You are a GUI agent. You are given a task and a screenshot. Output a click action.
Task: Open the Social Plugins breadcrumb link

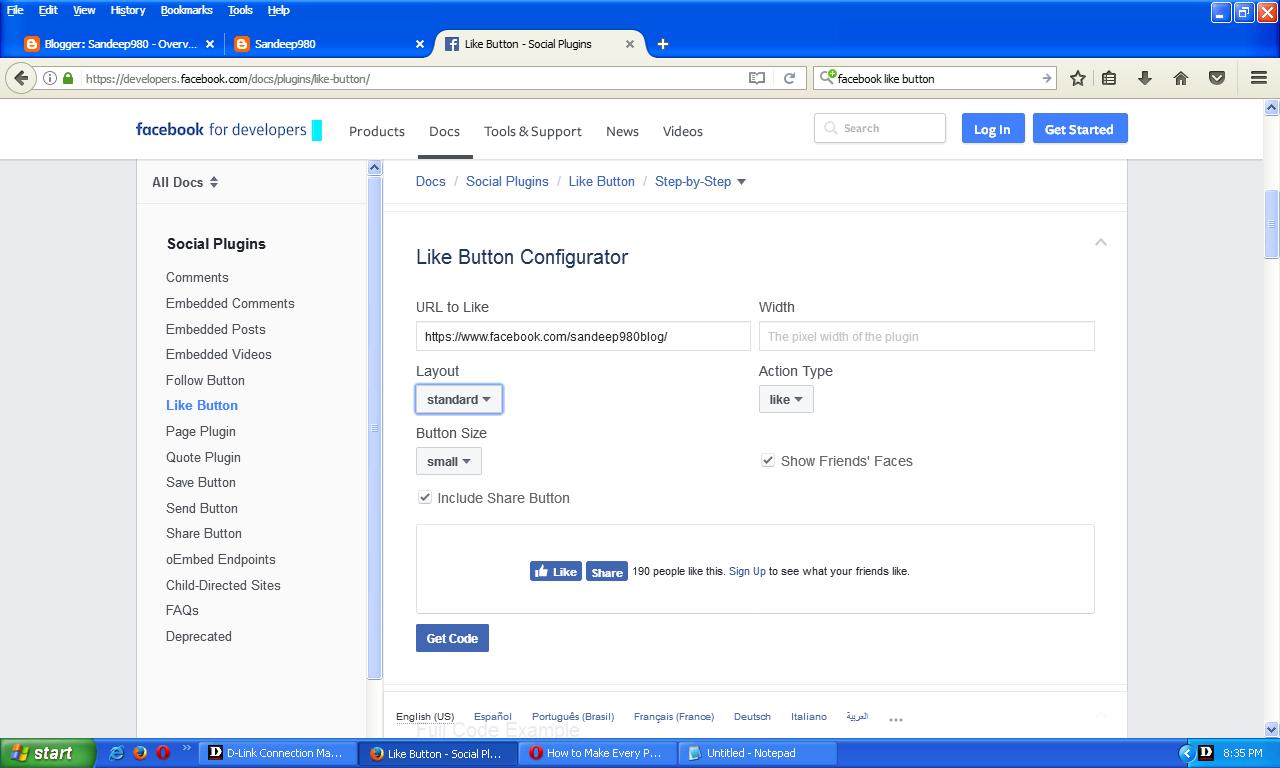(x=507, y=181)
